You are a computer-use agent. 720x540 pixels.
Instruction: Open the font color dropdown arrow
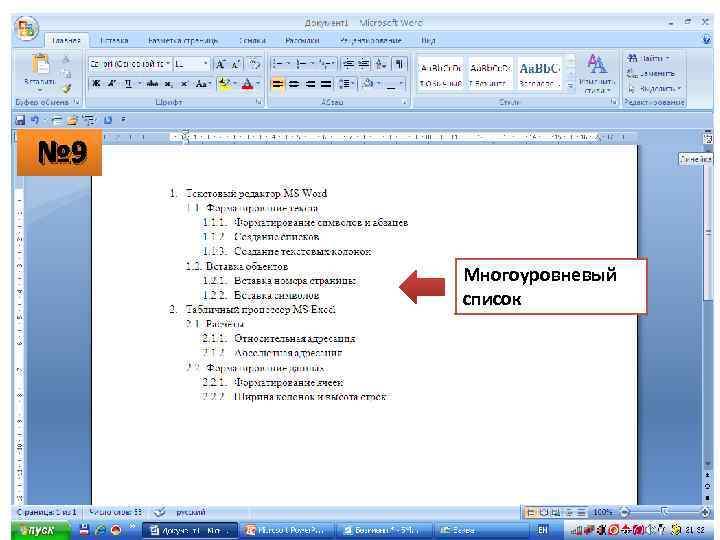click(x=258, y=84)
